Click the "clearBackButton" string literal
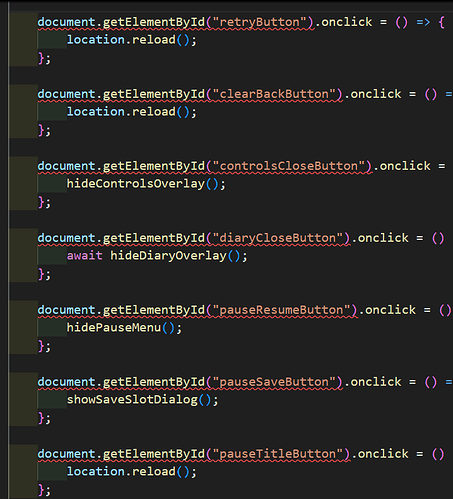This screenshot has width=453, height=499. pyautogui.click(x=274, y=94)
